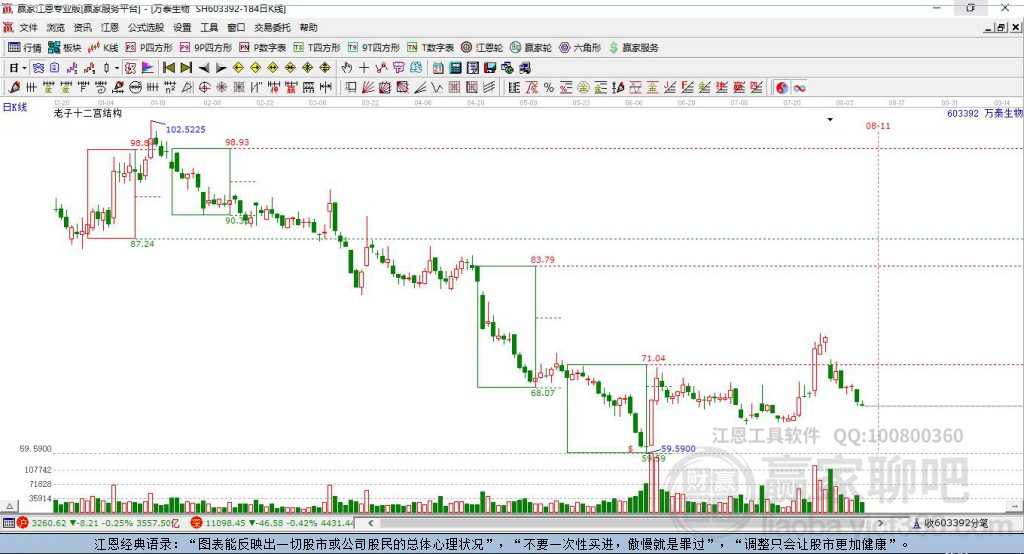Open the P四方形 tool
Screen dimensions: 1024x554
pyautogui.click(x=149, y=48)
